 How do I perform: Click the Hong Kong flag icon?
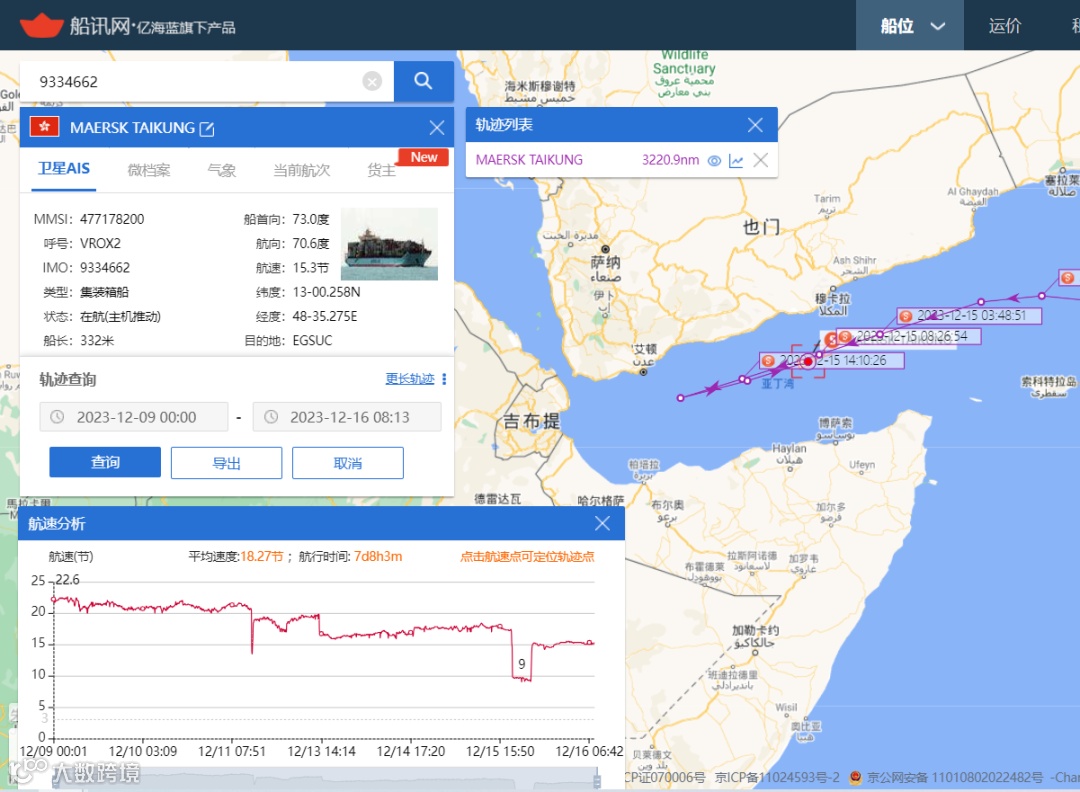tap(45, 127)
